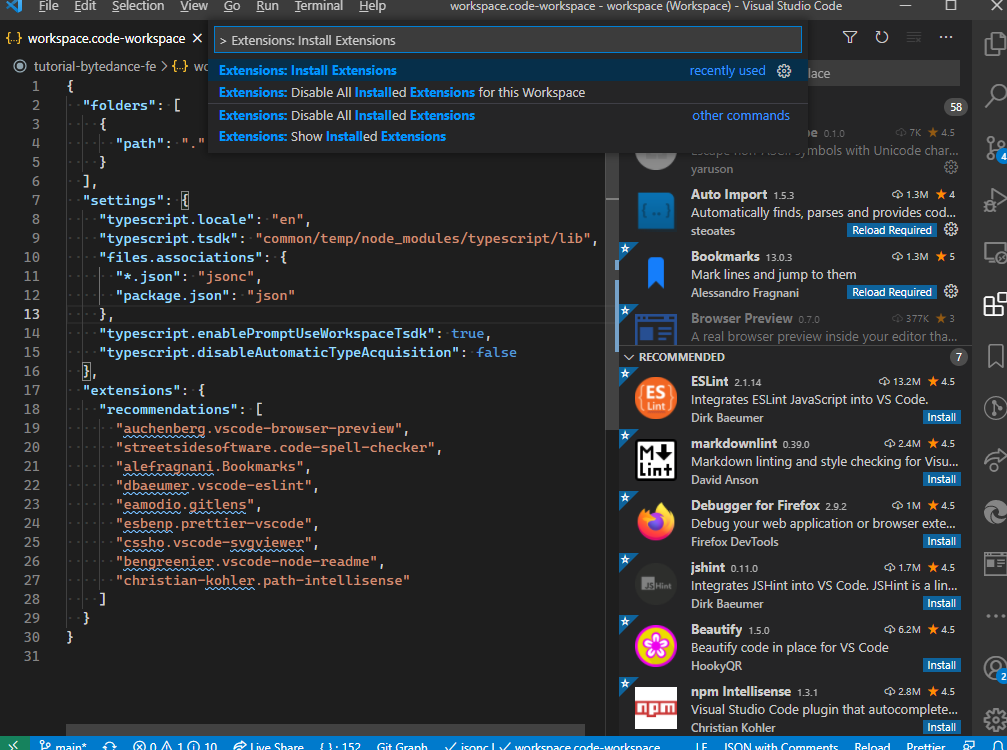Install the ESLint extension
Viewport: 1007px width, 750px height.
pos(941,417)
